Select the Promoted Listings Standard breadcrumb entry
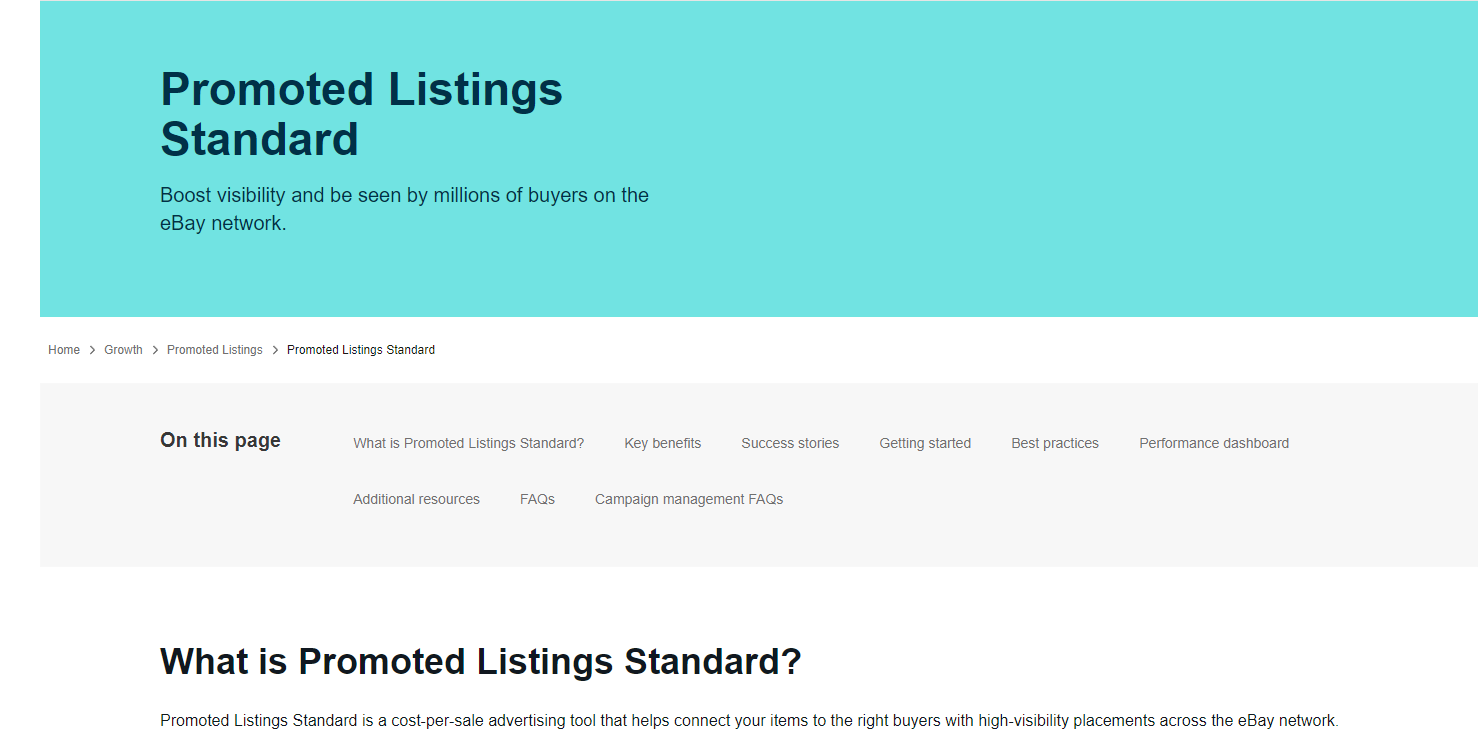The width and height of the screenshot is (1478, 741). 360,349
